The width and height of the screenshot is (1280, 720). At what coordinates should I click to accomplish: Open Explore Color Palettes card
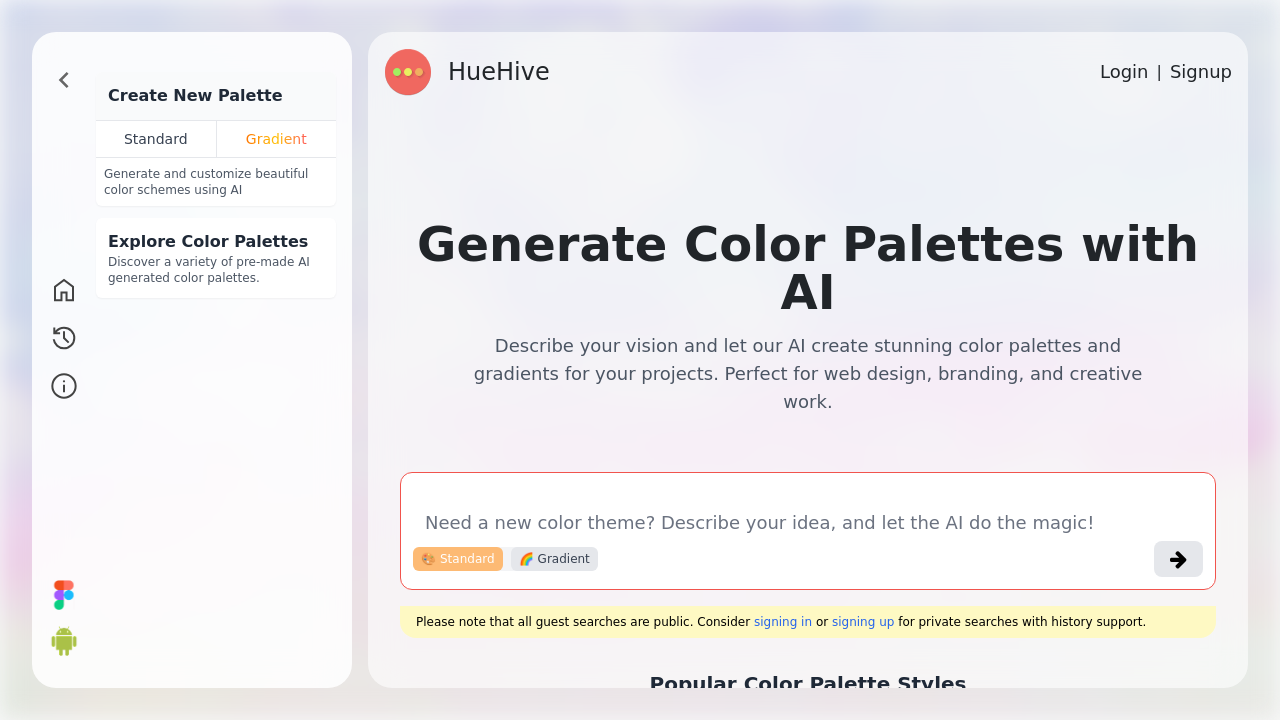(216, 257)
